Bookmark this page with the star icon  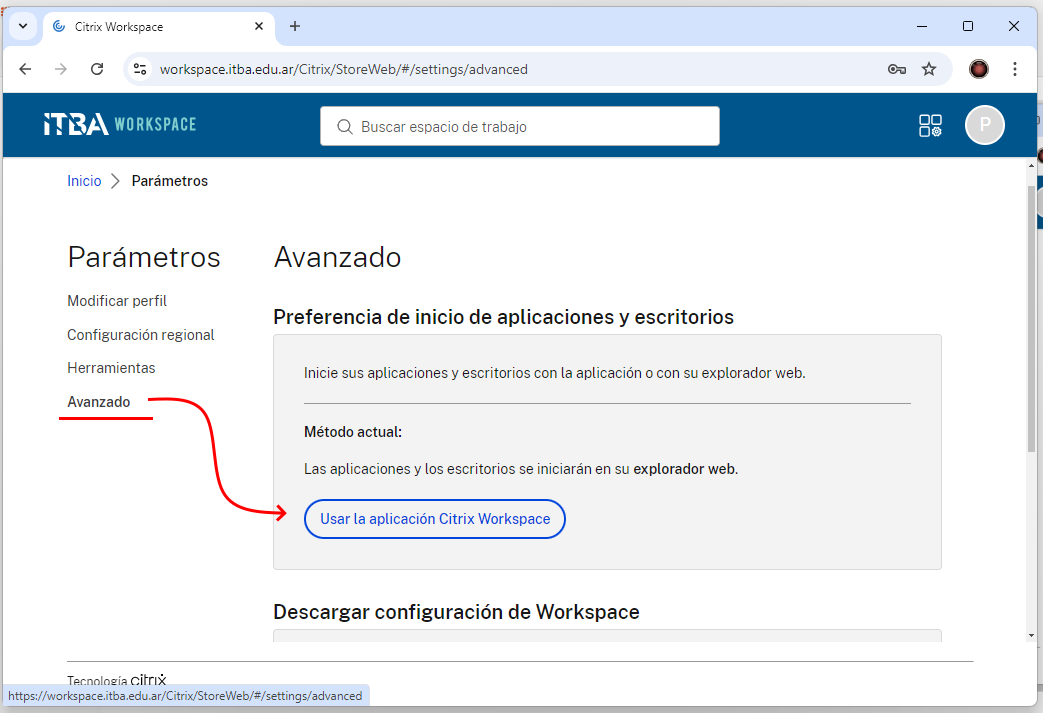pyautogui.click(x=929, y=69)
